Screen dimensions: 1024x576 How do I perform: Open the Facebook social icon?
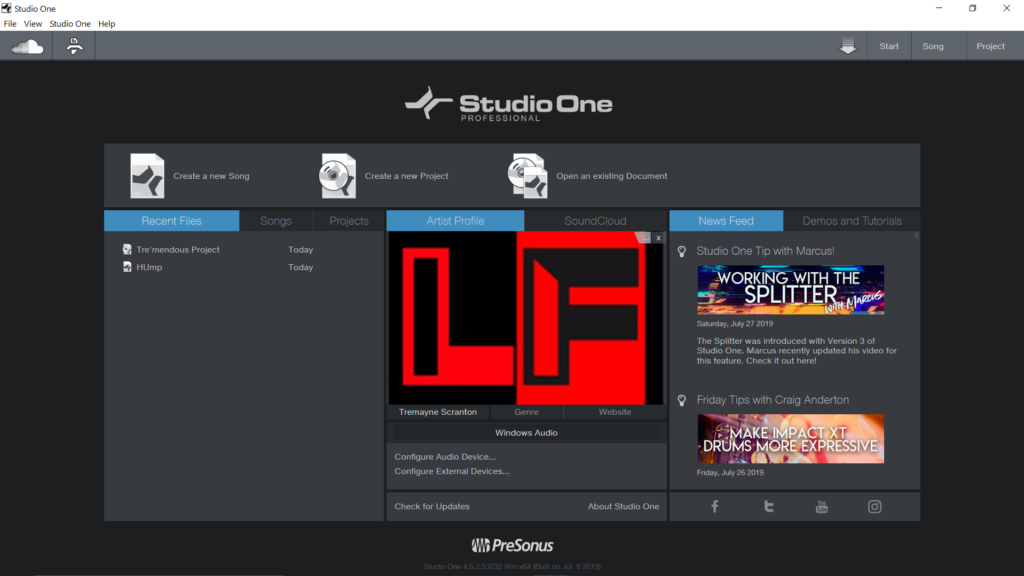point(714,507)
